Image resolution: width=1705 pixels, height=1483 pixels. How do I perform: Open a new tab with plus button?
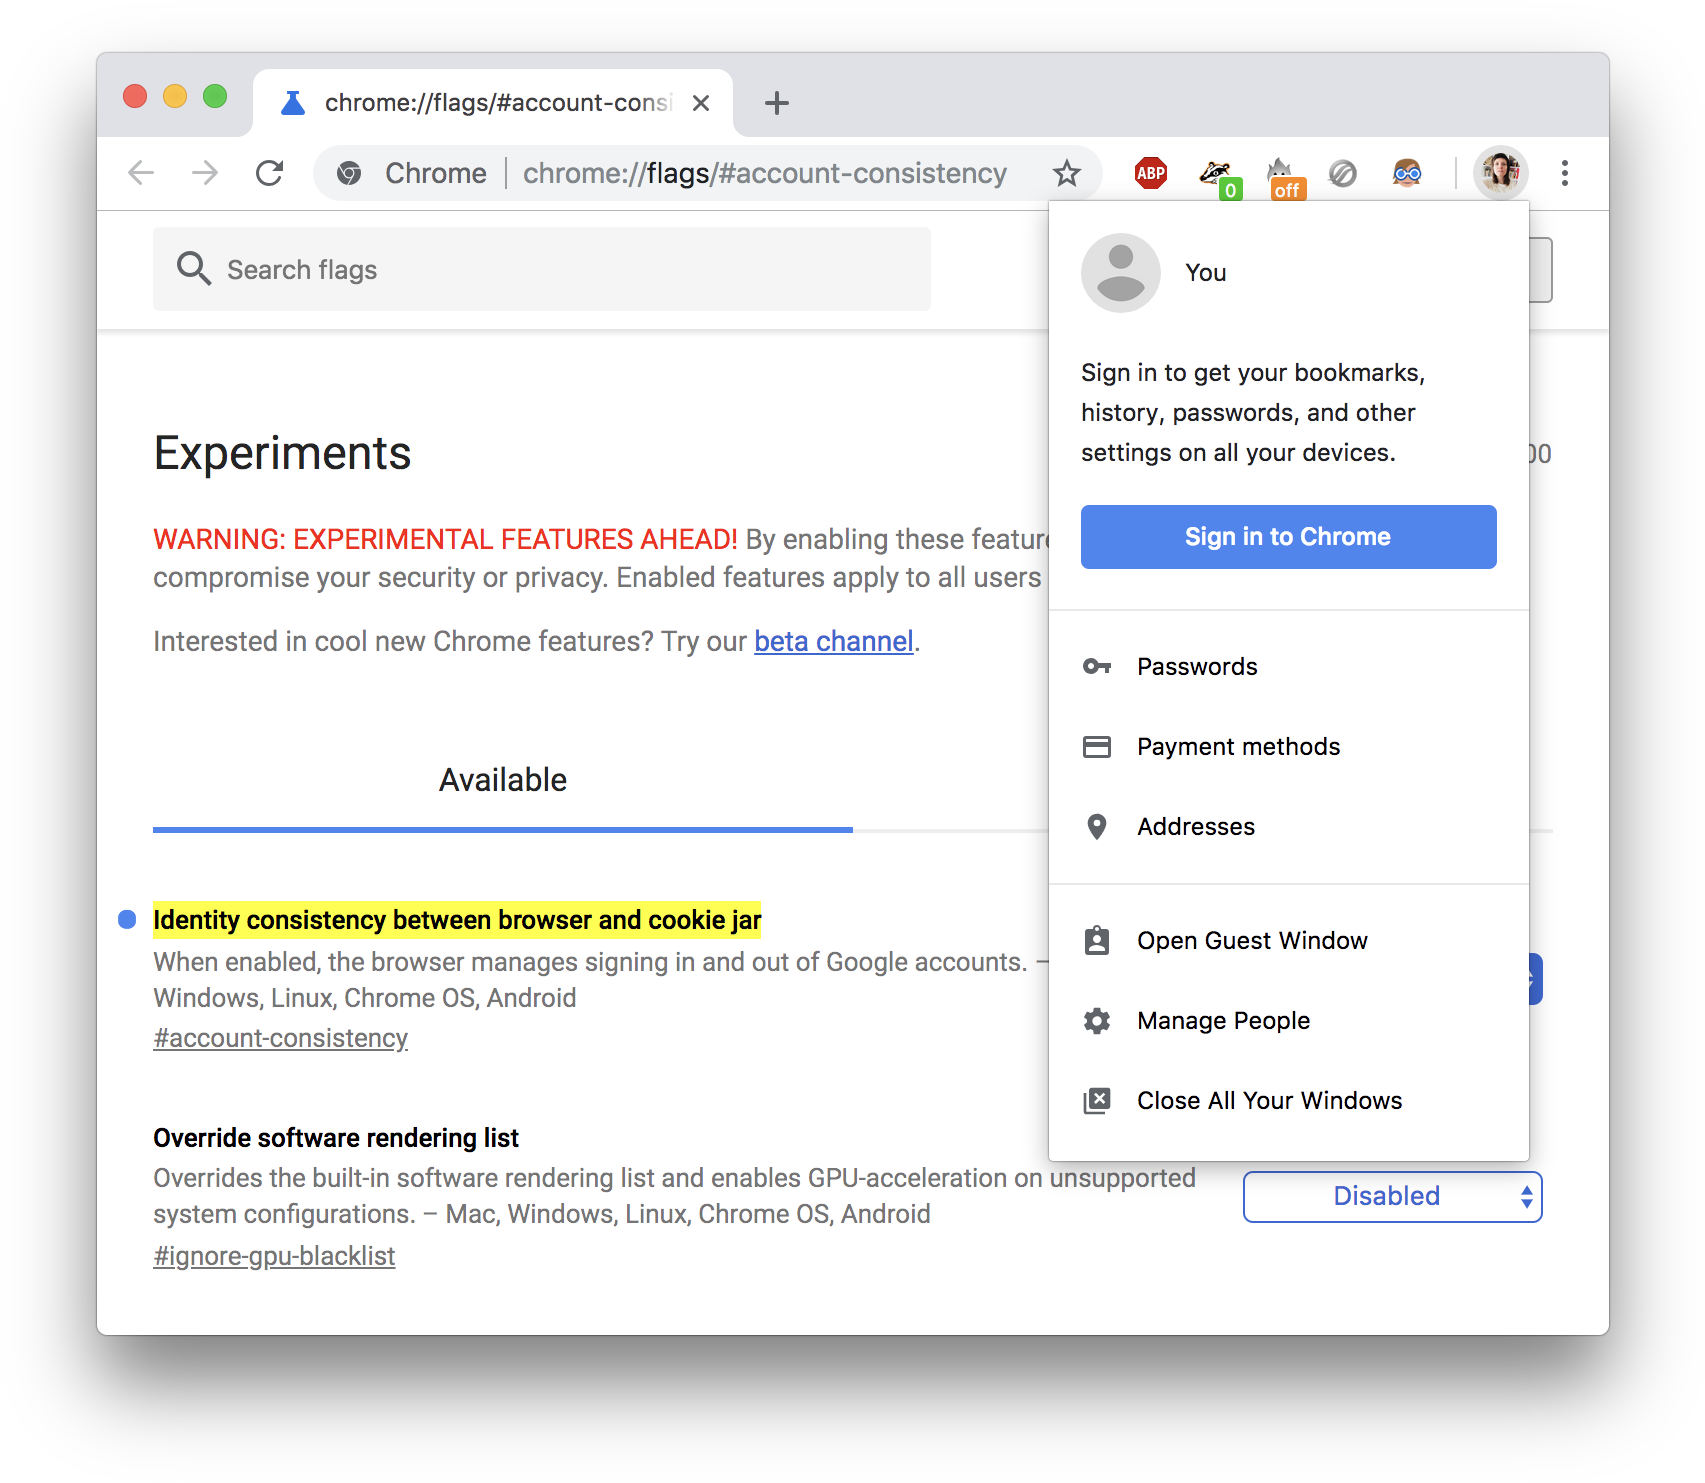tap(776, 103)
